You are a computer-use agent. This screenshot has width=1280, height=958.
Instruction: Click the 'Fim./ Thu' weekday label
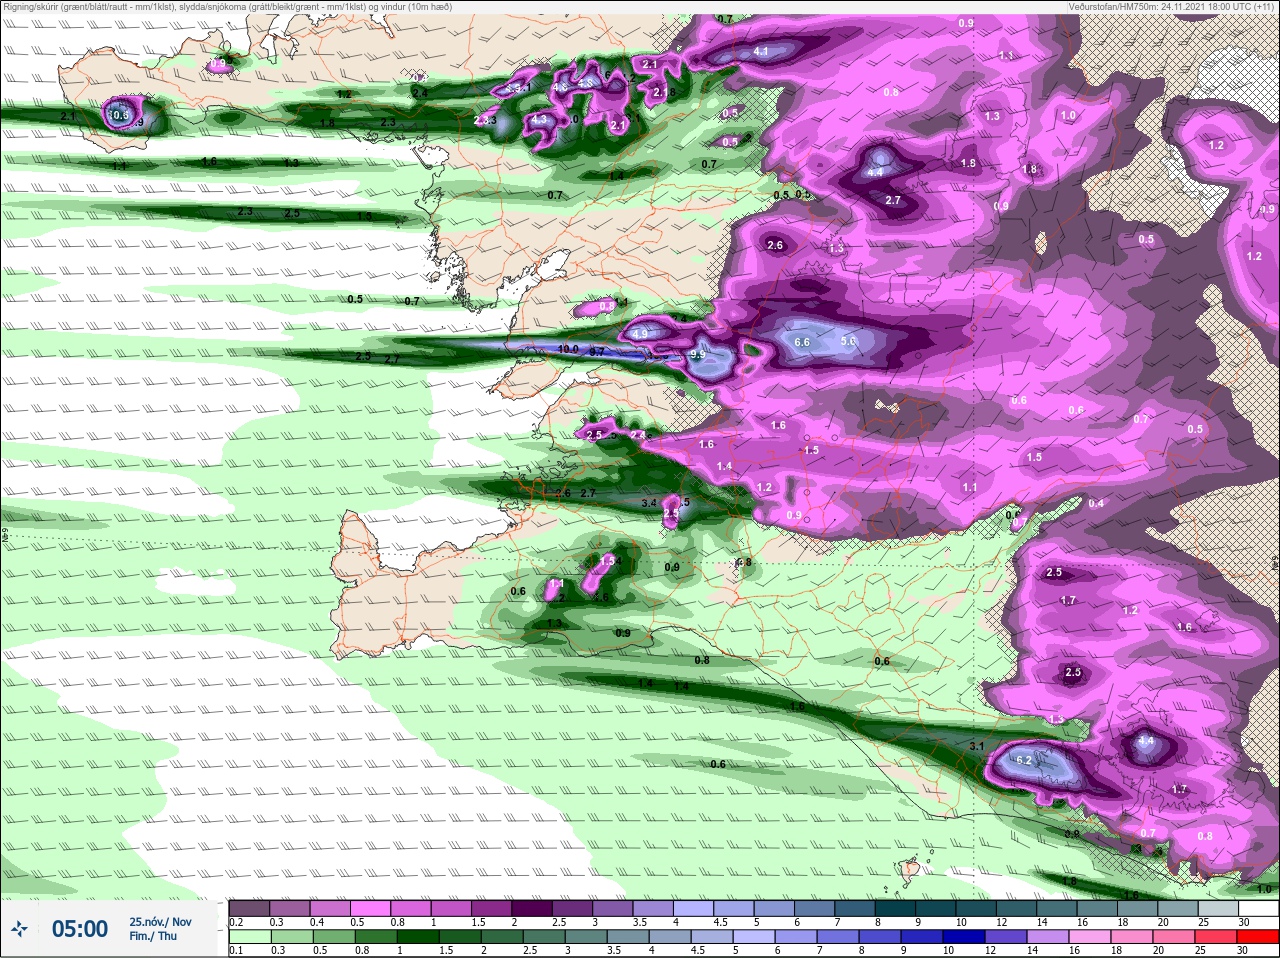[x=153, y=936]
